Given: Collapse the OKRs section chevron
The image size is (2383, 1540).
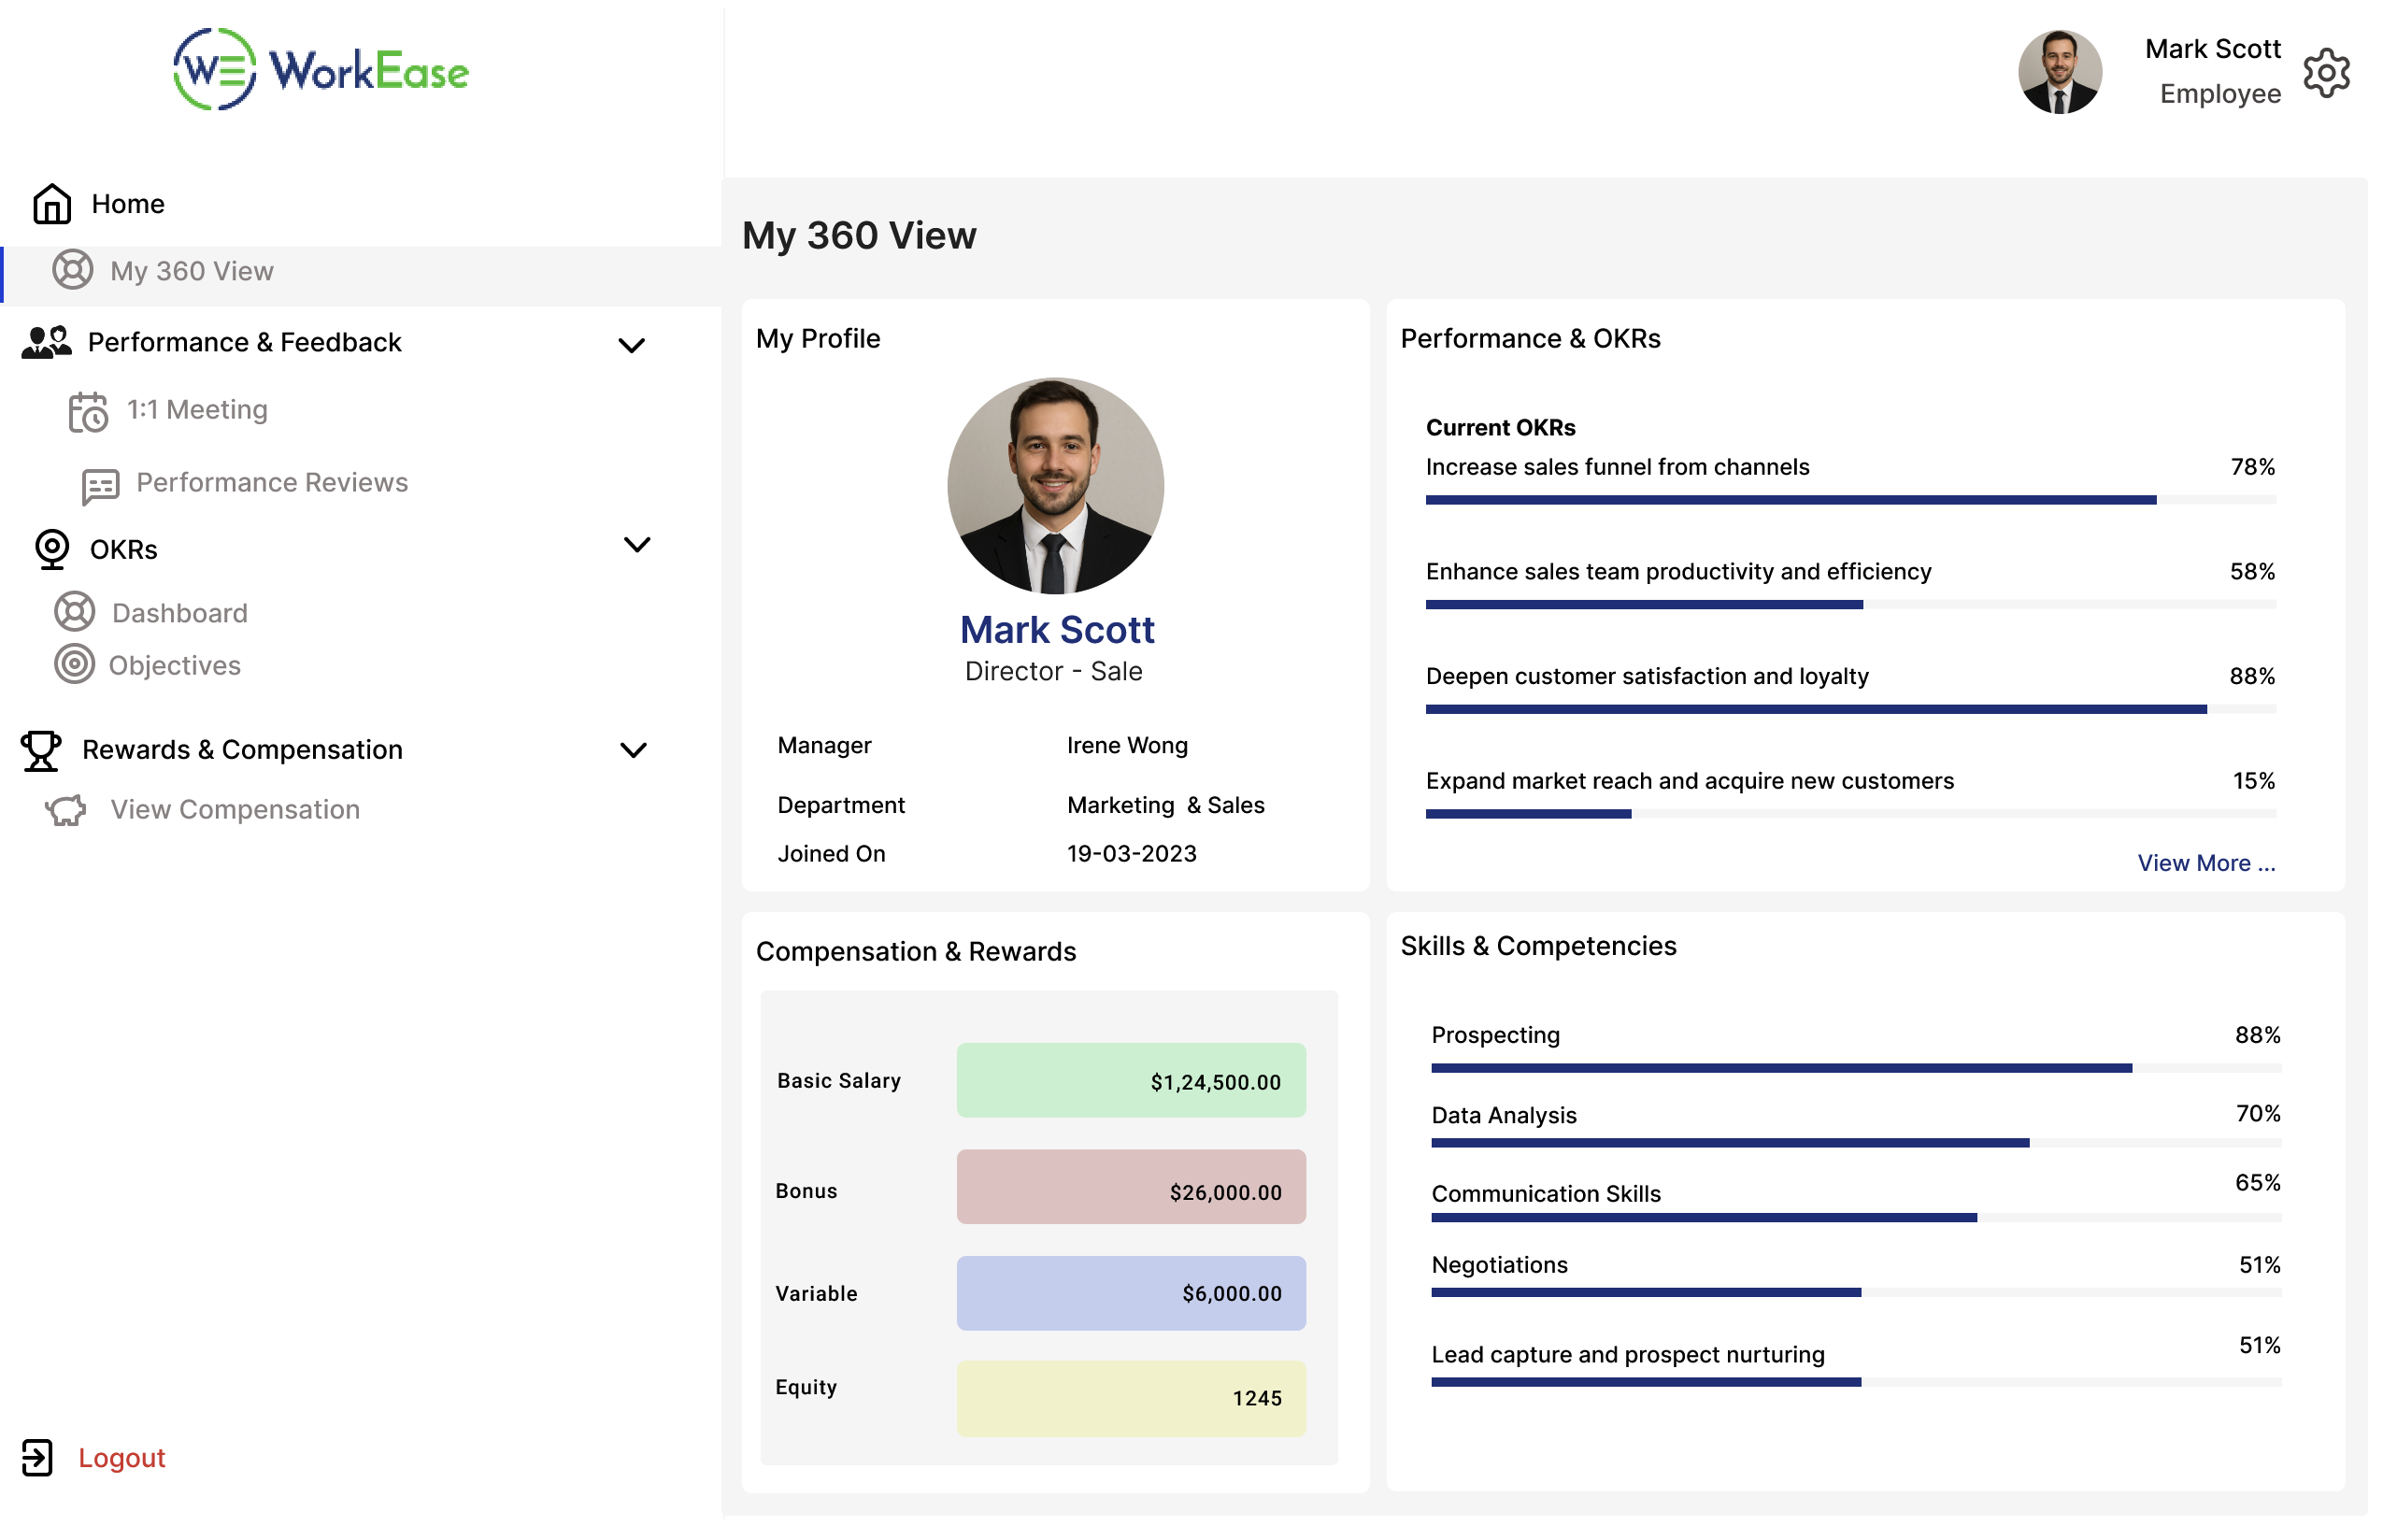Looking at the screenshot, I should (636, 545).
